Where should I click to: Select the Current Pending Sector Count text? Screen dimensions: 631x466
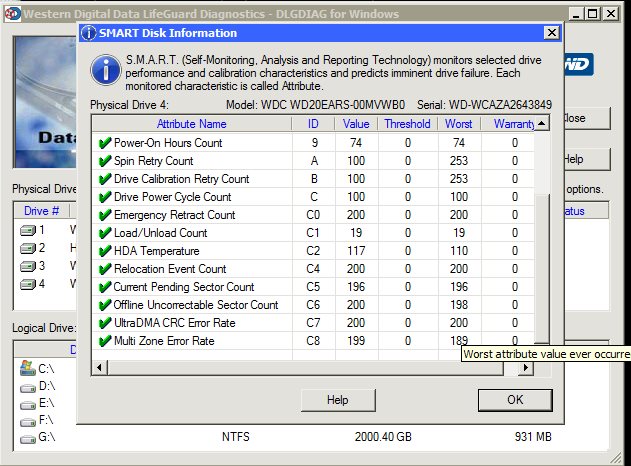point(184,287)
